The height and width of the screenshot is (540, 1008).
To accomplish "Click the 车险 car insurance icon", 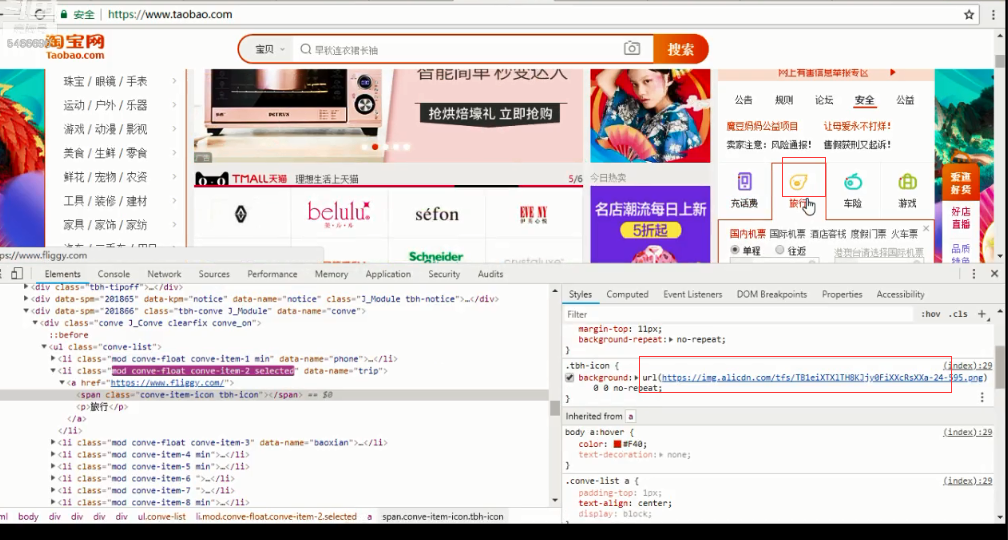I will point(852,183).
